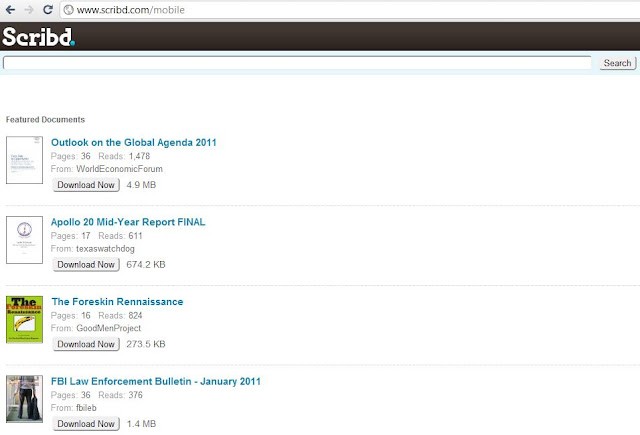Open Apollo 20 Mid-Year Report FINAL
Image resolution: width=640 pixels, height=435 pixels.
[x=128, y=222]
